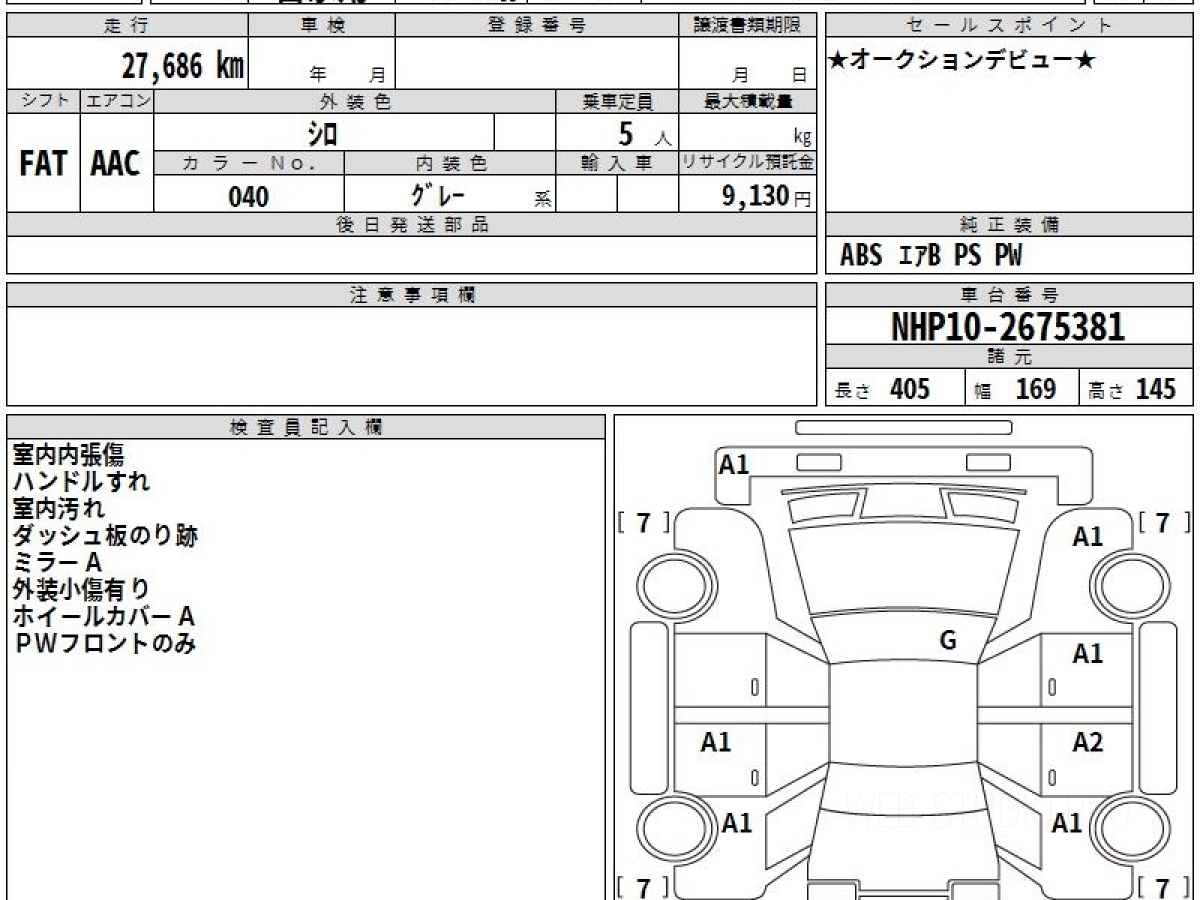Select the color number 040
1200x900 pixels.
click(x=249, y=196)
